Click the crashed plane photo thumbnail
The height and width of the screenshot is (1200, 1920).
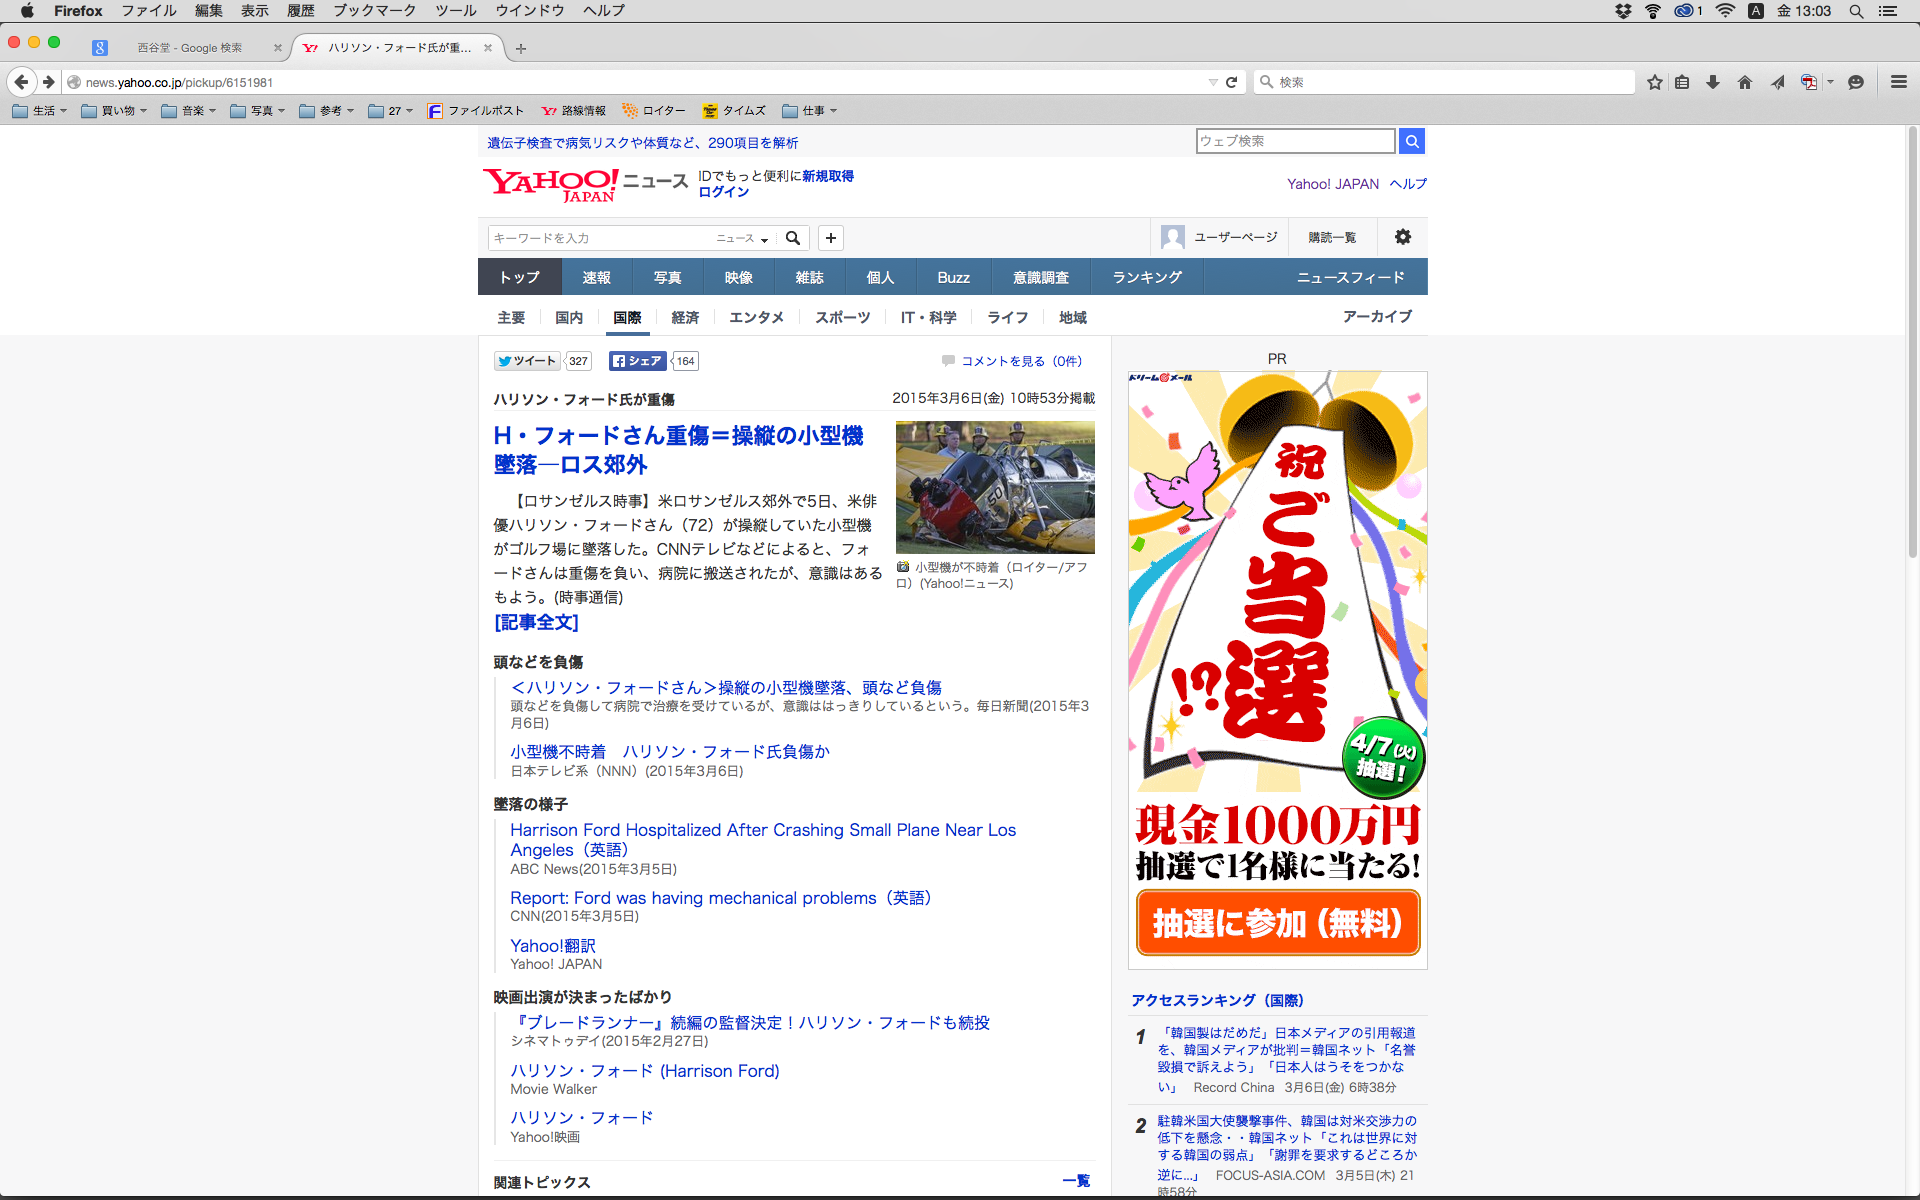click(x=995, y=487)
